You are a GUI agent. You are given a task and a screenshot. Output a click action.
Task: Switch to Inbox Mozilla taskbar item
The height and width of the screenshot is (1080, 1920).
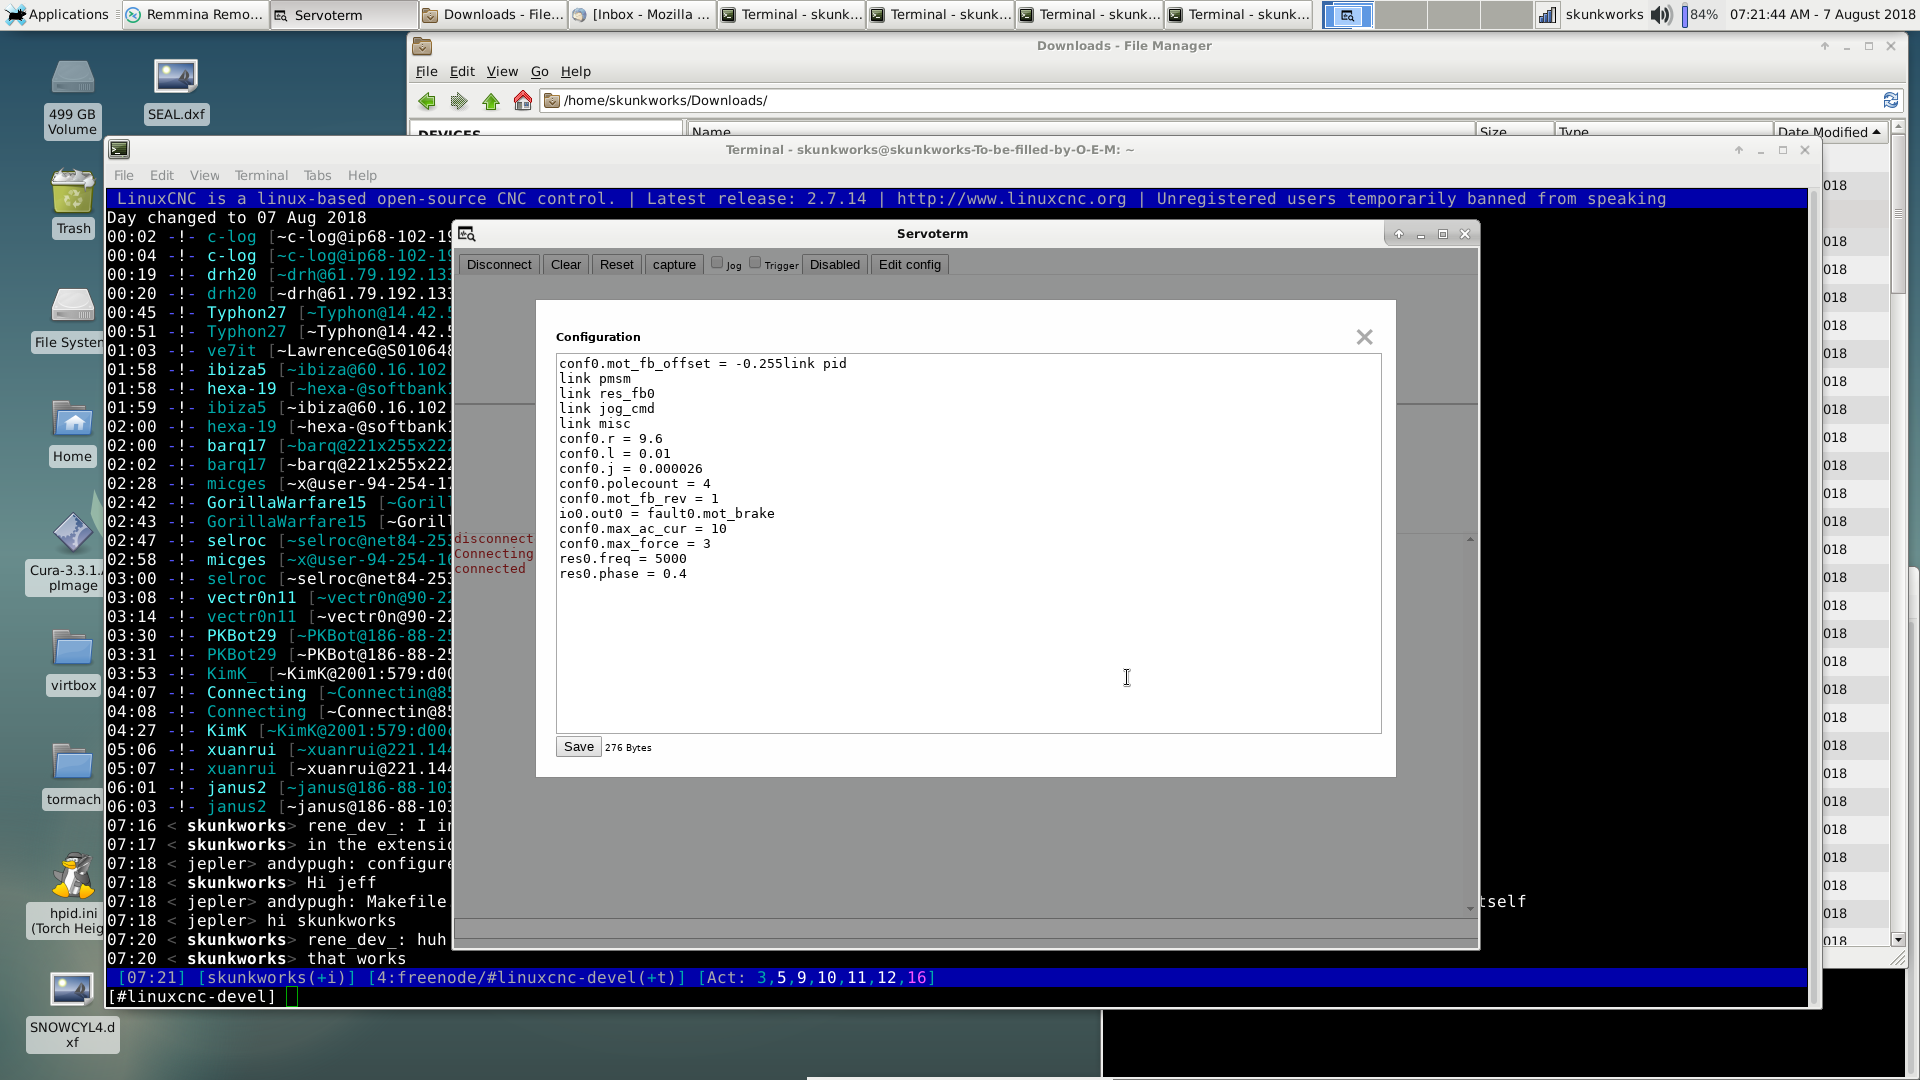click(641, 14)
